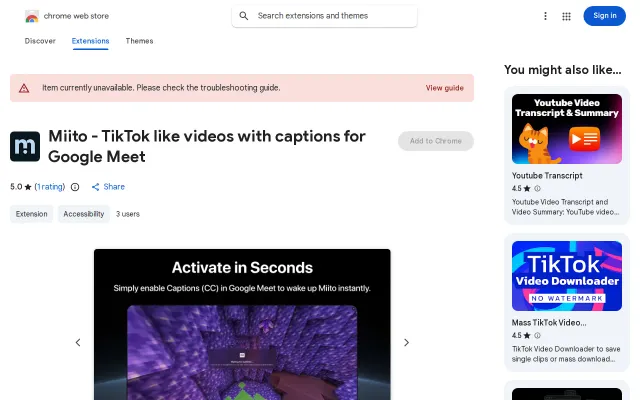This screenshot has height=400, width=640.
Task: Open the 1 rating link
Action: (50, 187)
